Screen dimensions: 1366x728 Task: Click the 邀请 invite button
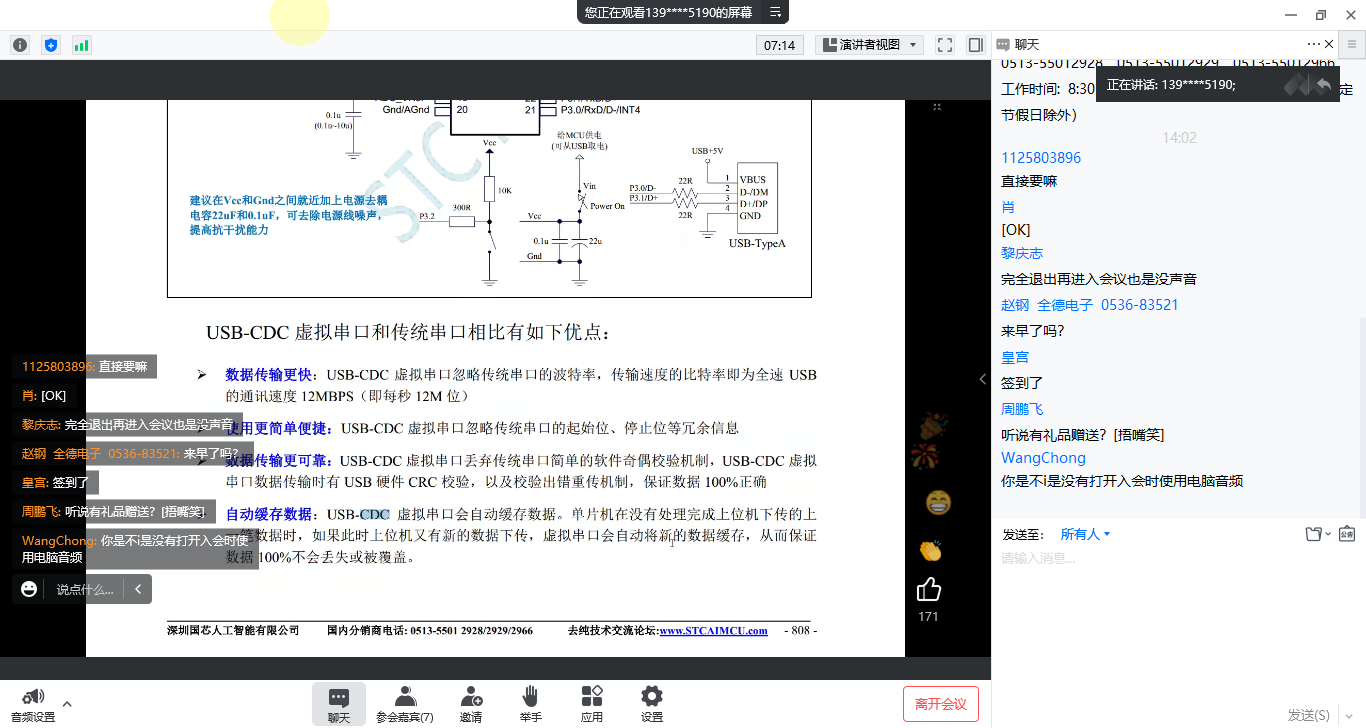pos(471,705)
